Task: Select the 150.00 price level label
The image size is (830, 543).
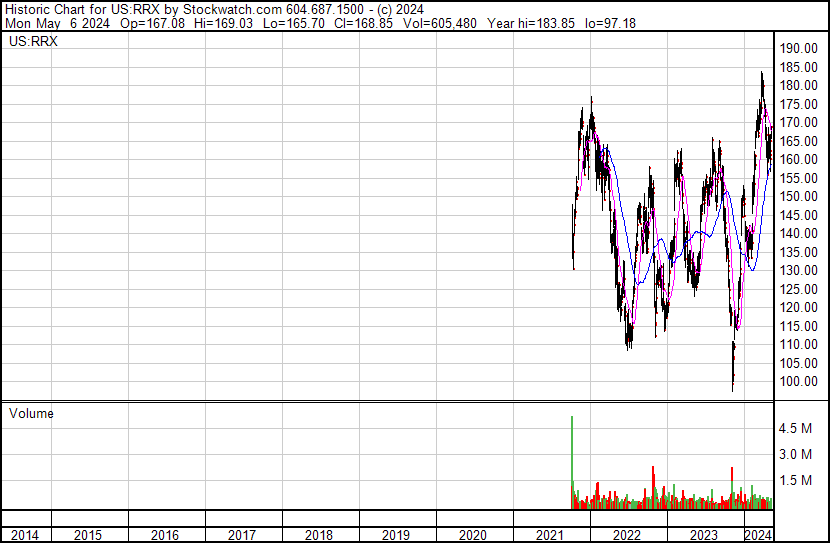Action: tap(799, 196)
